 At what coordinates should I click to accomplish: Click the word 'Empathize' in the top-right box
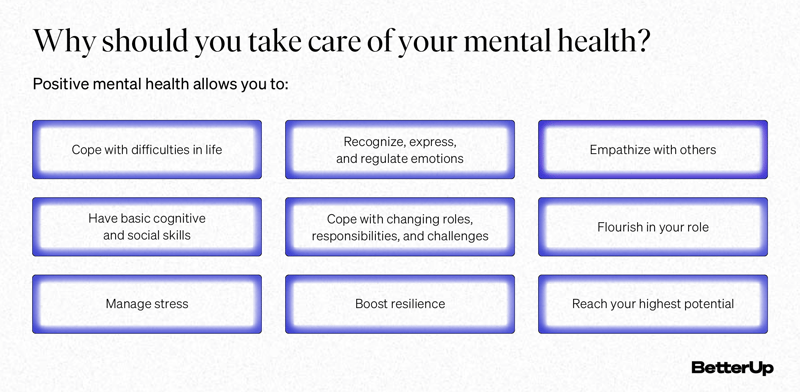(x=614, y=150)
